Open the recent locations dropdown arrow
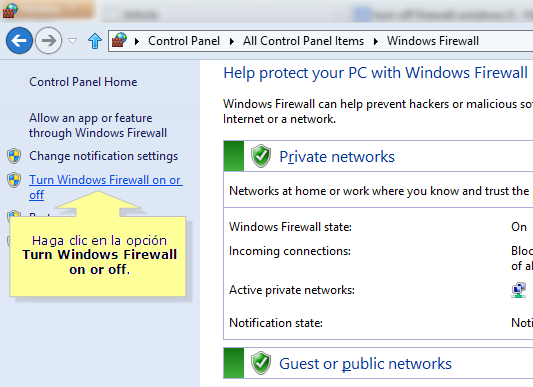The height and width of the screenshot is (387, 533). pyautogui.click(x=72, y=41)
